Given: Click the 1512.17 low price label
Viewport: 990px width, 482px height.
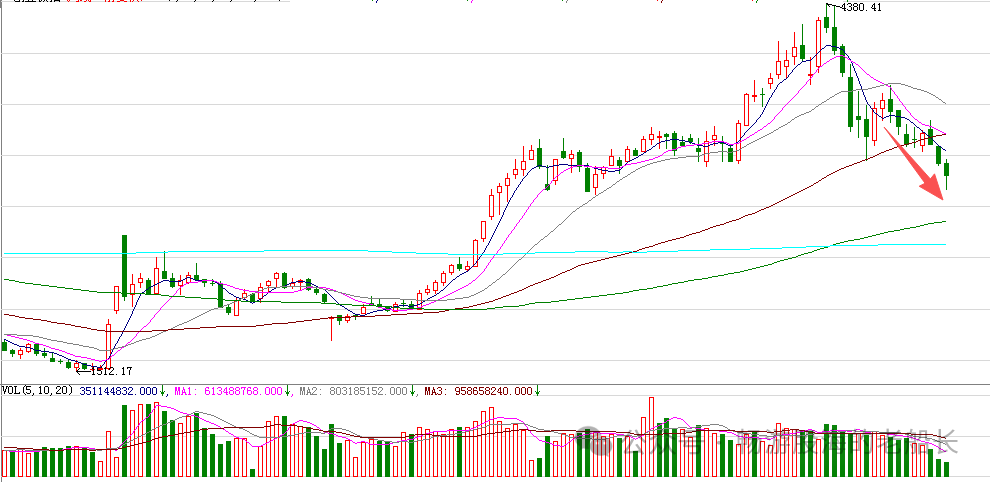Looking at the screenshot, I should (x=112, y=371).
